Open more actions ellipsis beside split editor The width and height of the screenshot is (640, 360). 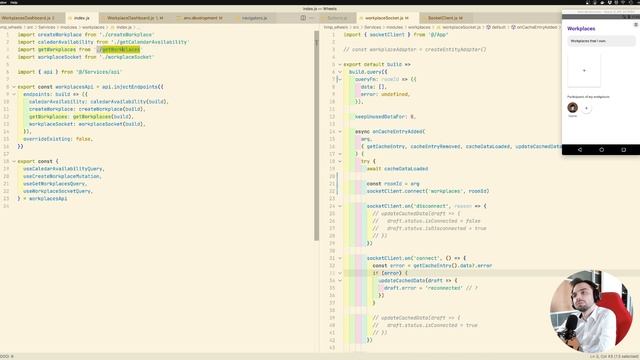pos(311,18)
